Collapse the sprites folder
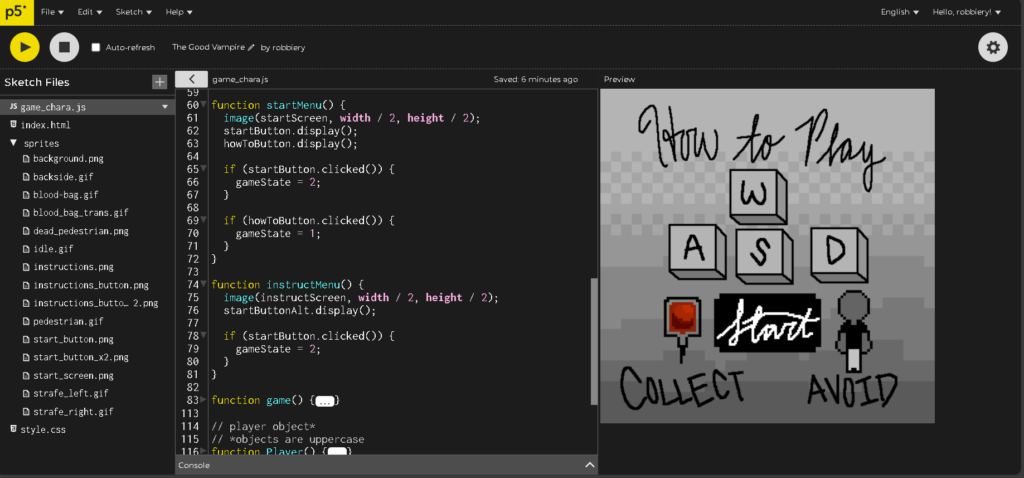1024x478 pixels. [13, 142]
